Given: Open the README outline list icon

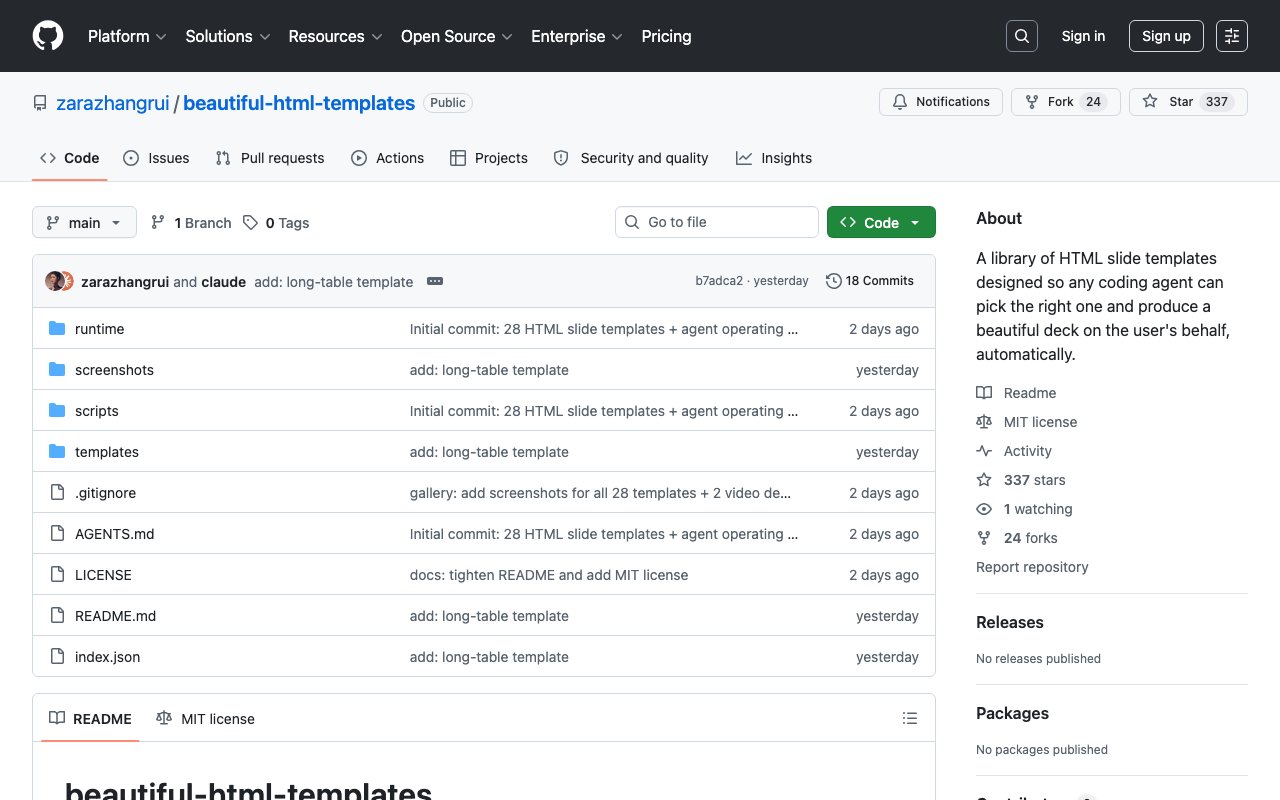Looking at the screenshot, I should [910, 718].
